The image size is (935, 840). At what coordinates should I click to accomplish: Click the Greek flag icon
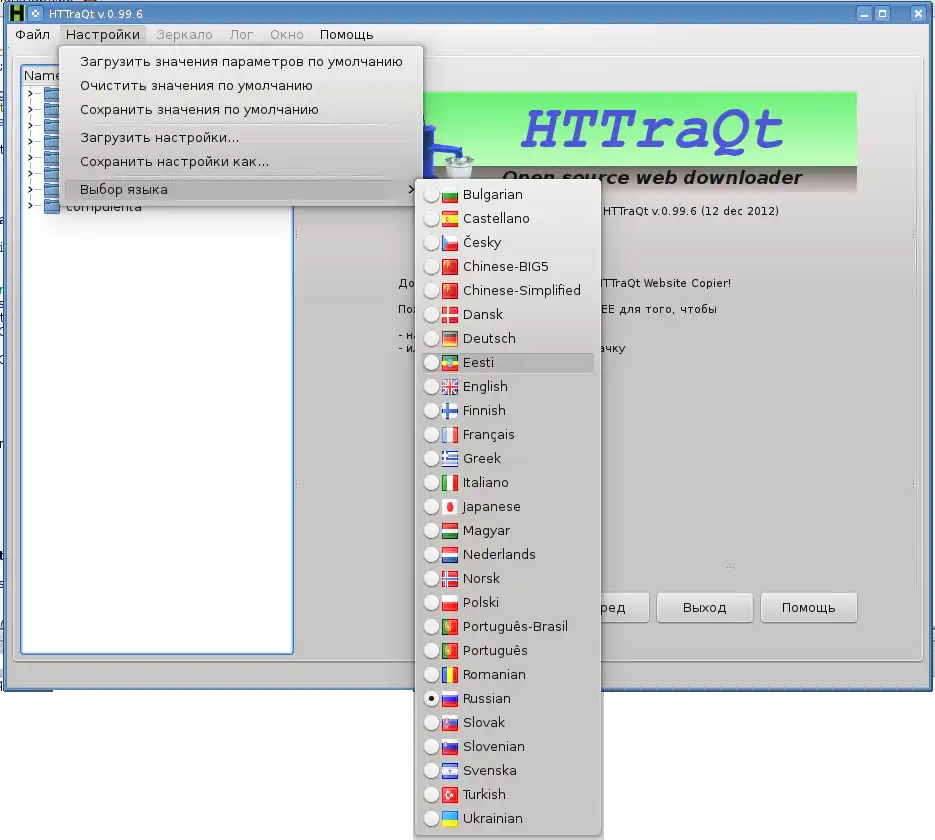pos(450,458)
